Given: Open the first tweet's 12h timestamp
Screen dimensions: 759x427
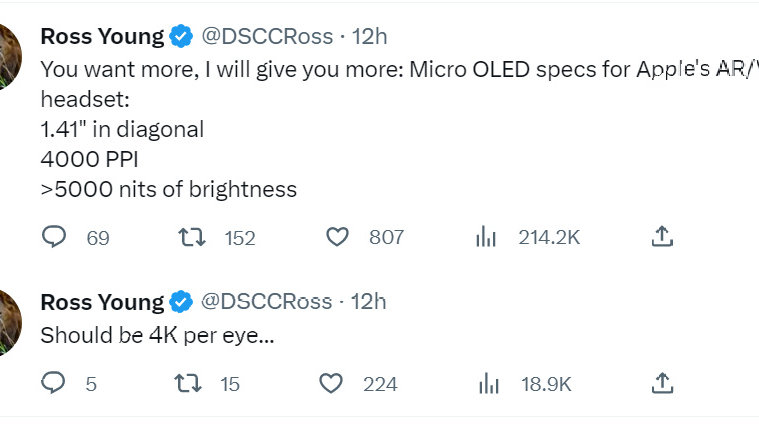Looking at the screenshot, I should point(369,37).
